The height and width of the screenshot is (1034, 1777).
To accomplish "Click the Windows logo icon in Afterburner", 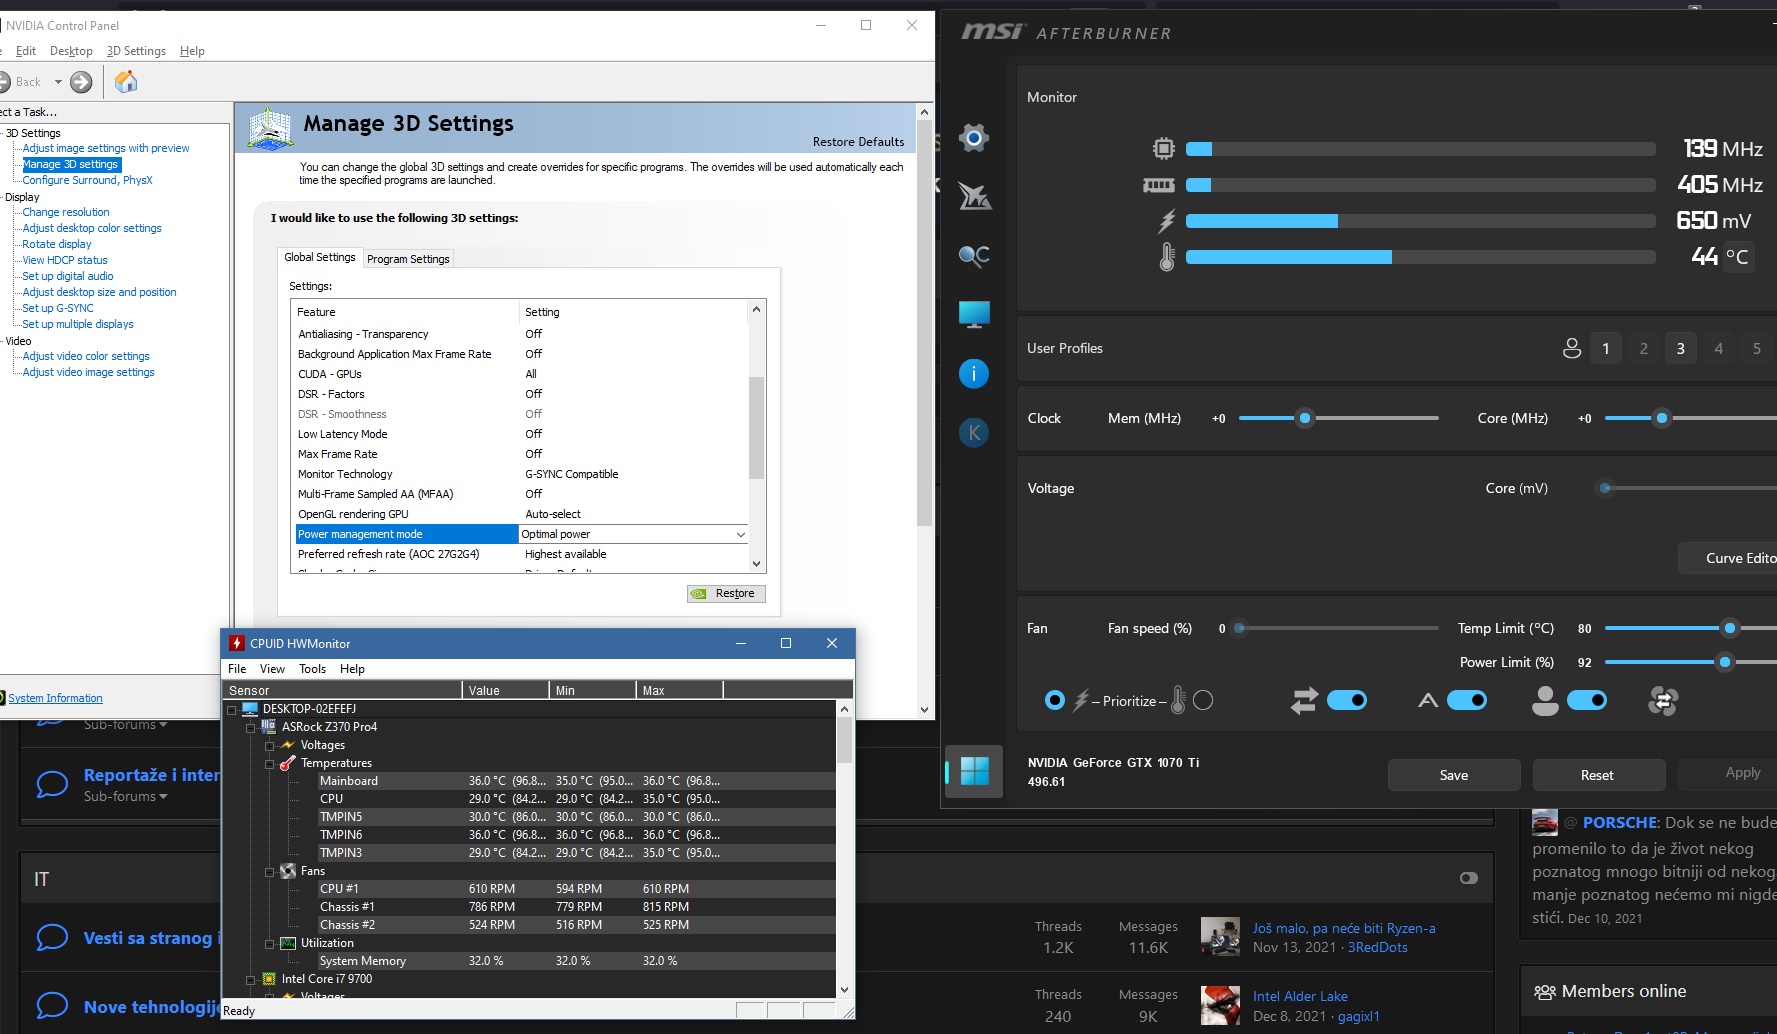I will 973,771.
